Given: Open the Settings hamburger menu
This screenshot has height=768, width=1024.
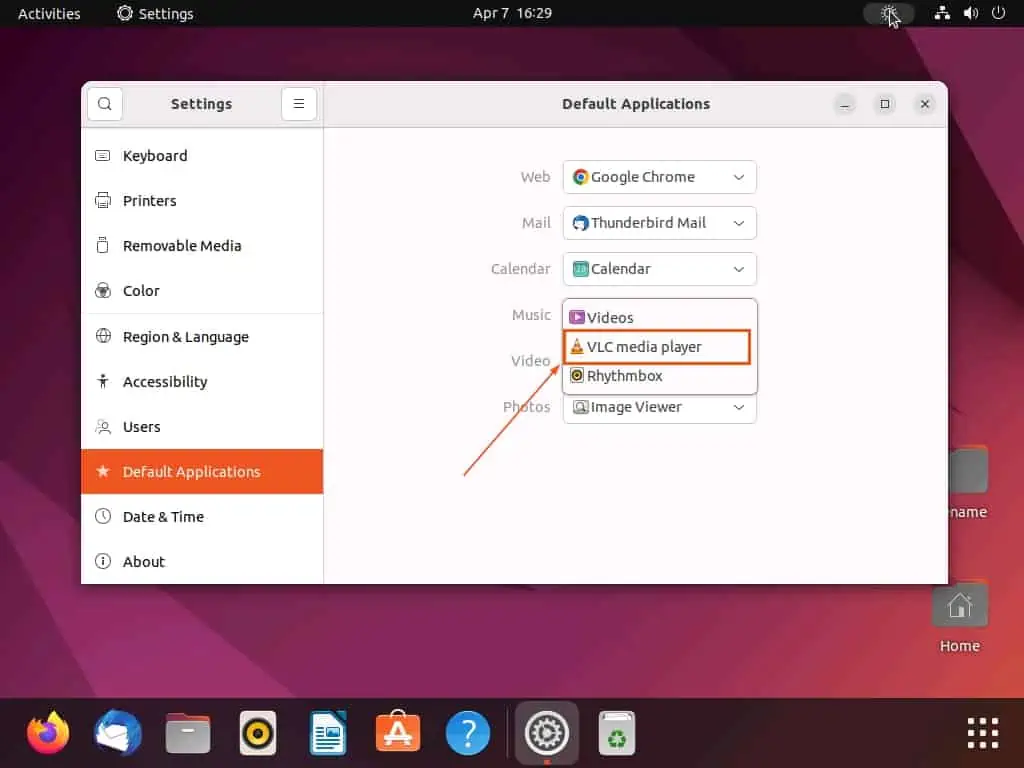Looking at the screenshot, I should click(299, 104).
